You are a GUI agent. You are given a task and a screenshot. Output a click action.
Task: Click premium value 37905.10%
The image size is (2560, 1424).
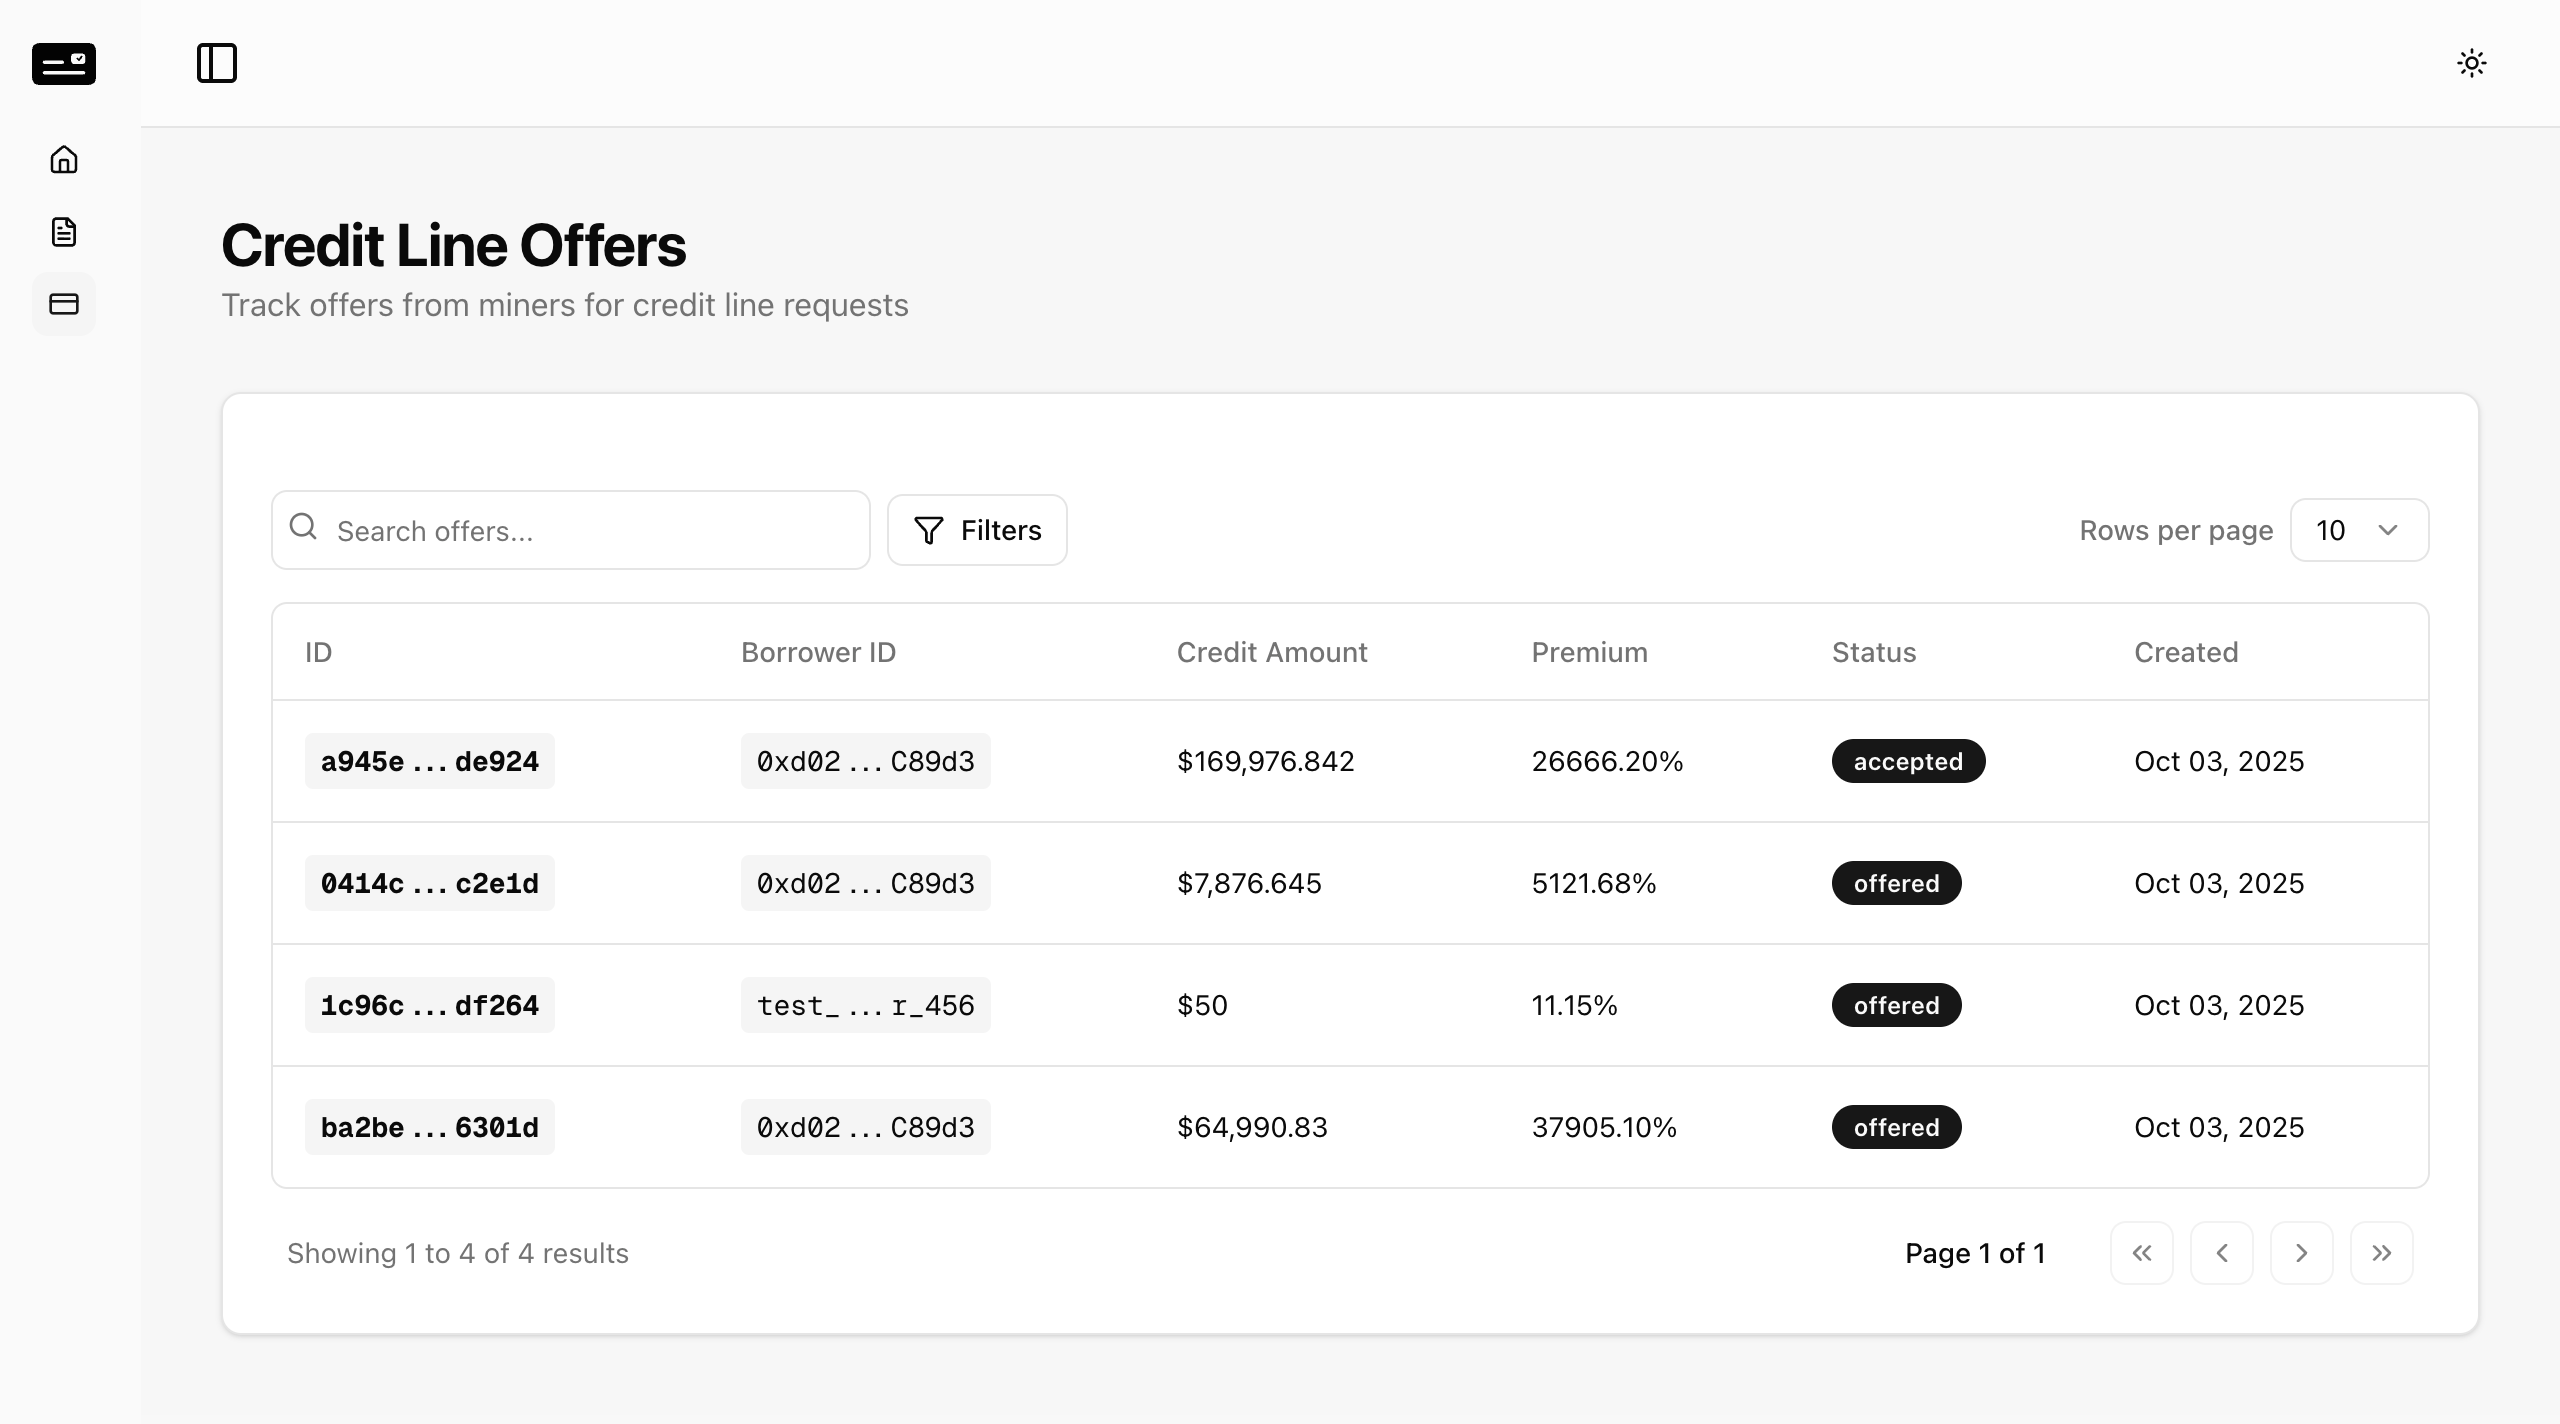tap(1604, 1127)
